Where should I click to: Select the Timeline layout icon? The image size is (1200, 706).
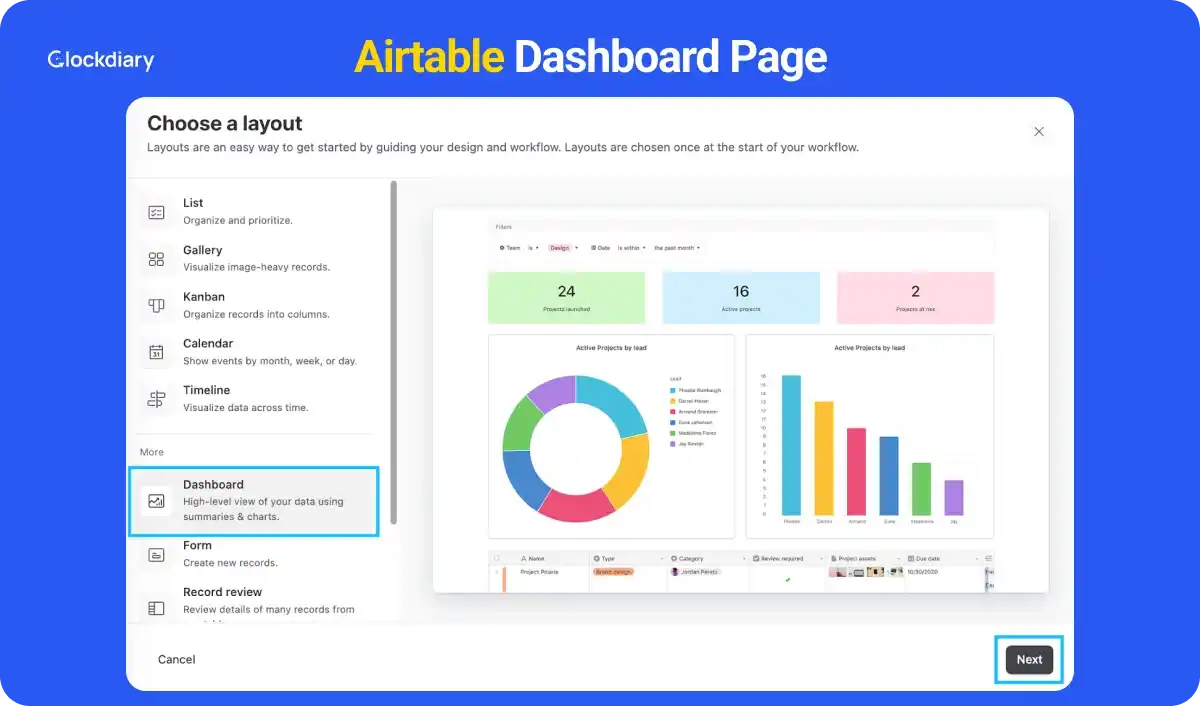pos(156,399)
